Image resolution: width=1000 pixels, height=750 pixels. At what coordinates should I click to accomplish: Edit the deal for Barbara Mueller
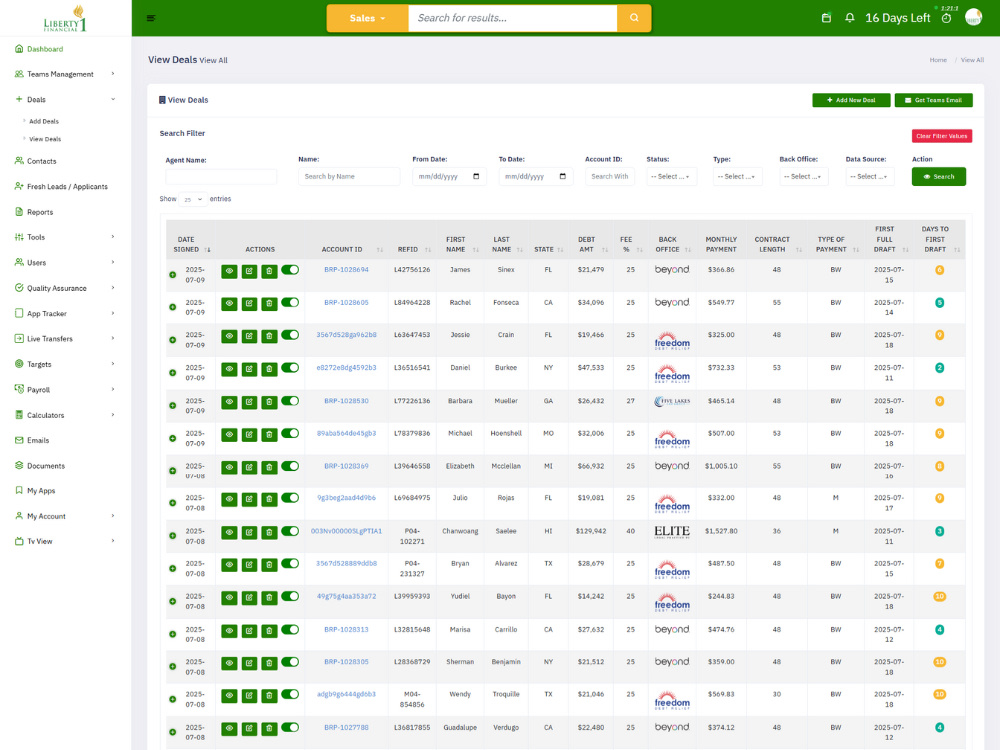coord(249,402)
